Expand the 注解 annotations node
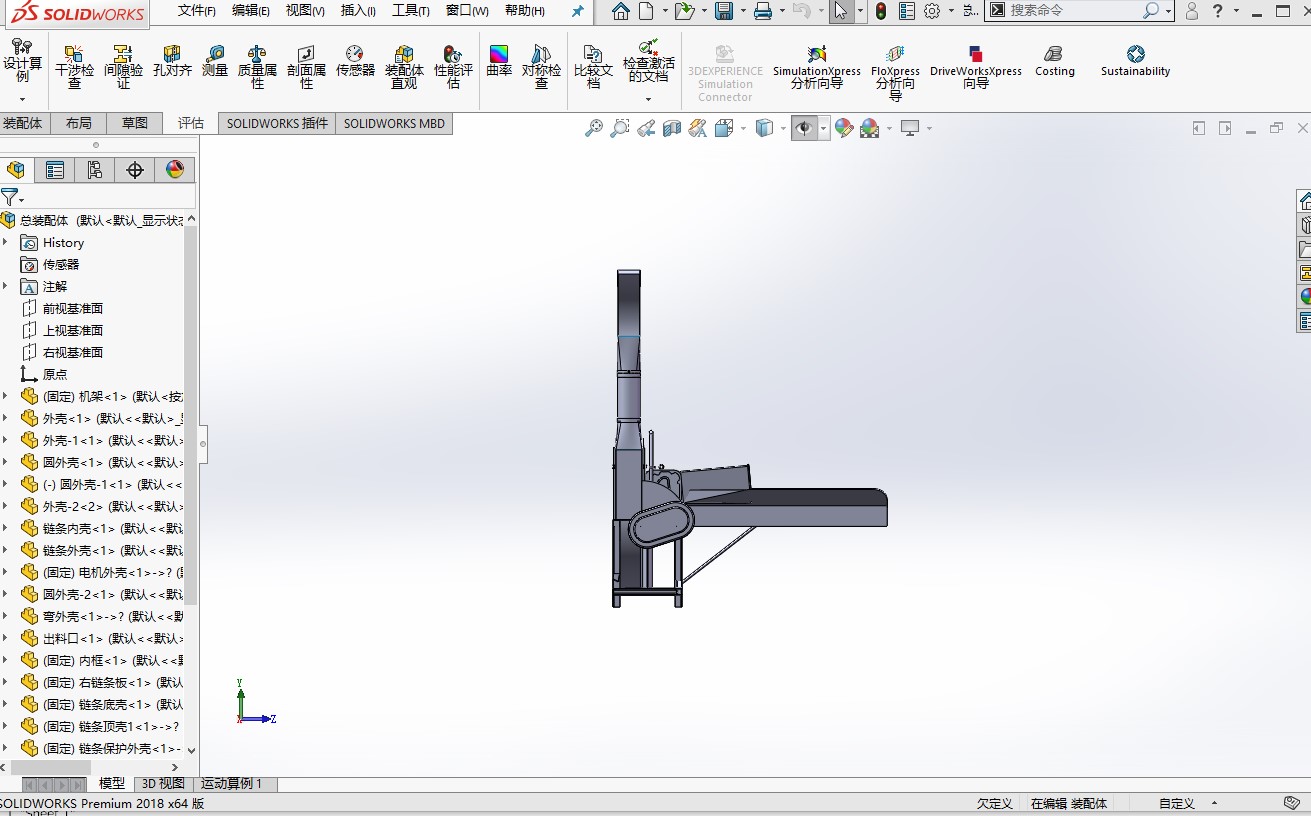The image size is (1311, 816). point(5,287)
